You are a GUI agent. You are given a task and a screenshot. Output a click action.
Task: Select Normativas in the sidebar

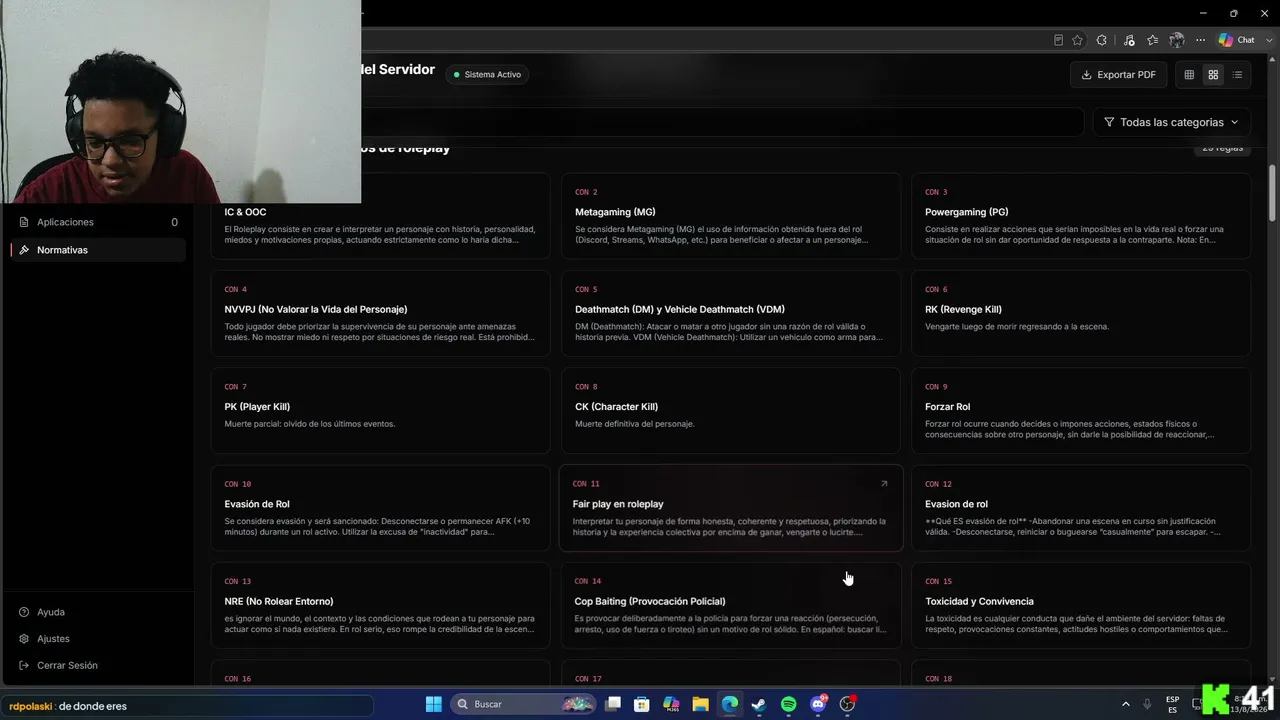coord(97,250)
